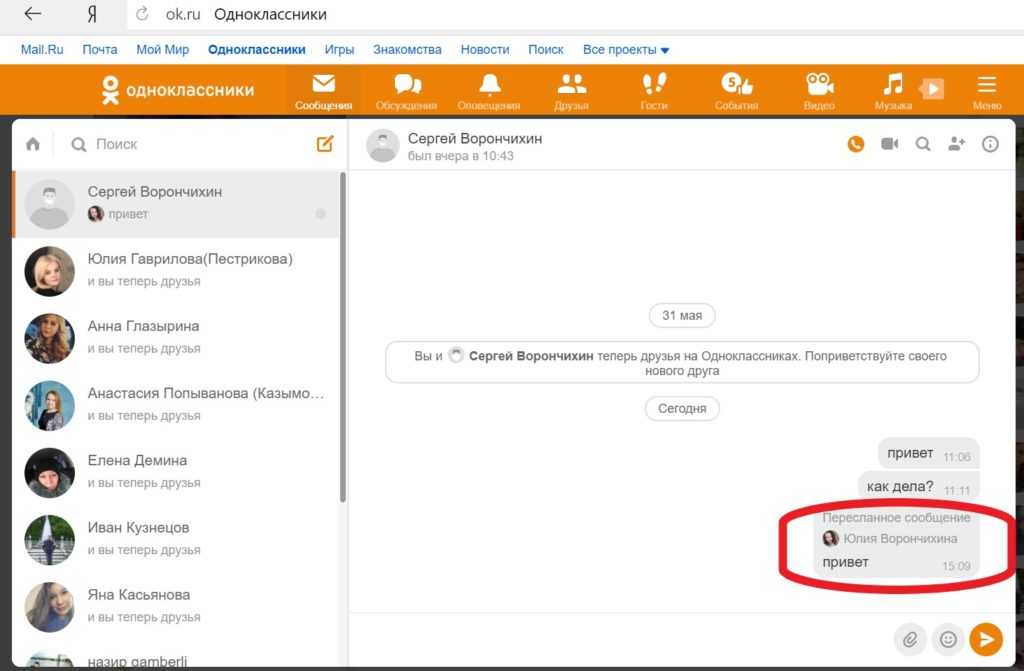Viewport: 1024px width, 671px height.
Task: Click forwarded message sender Юлия Ворончихина
Action: click(x=900, y=539)
